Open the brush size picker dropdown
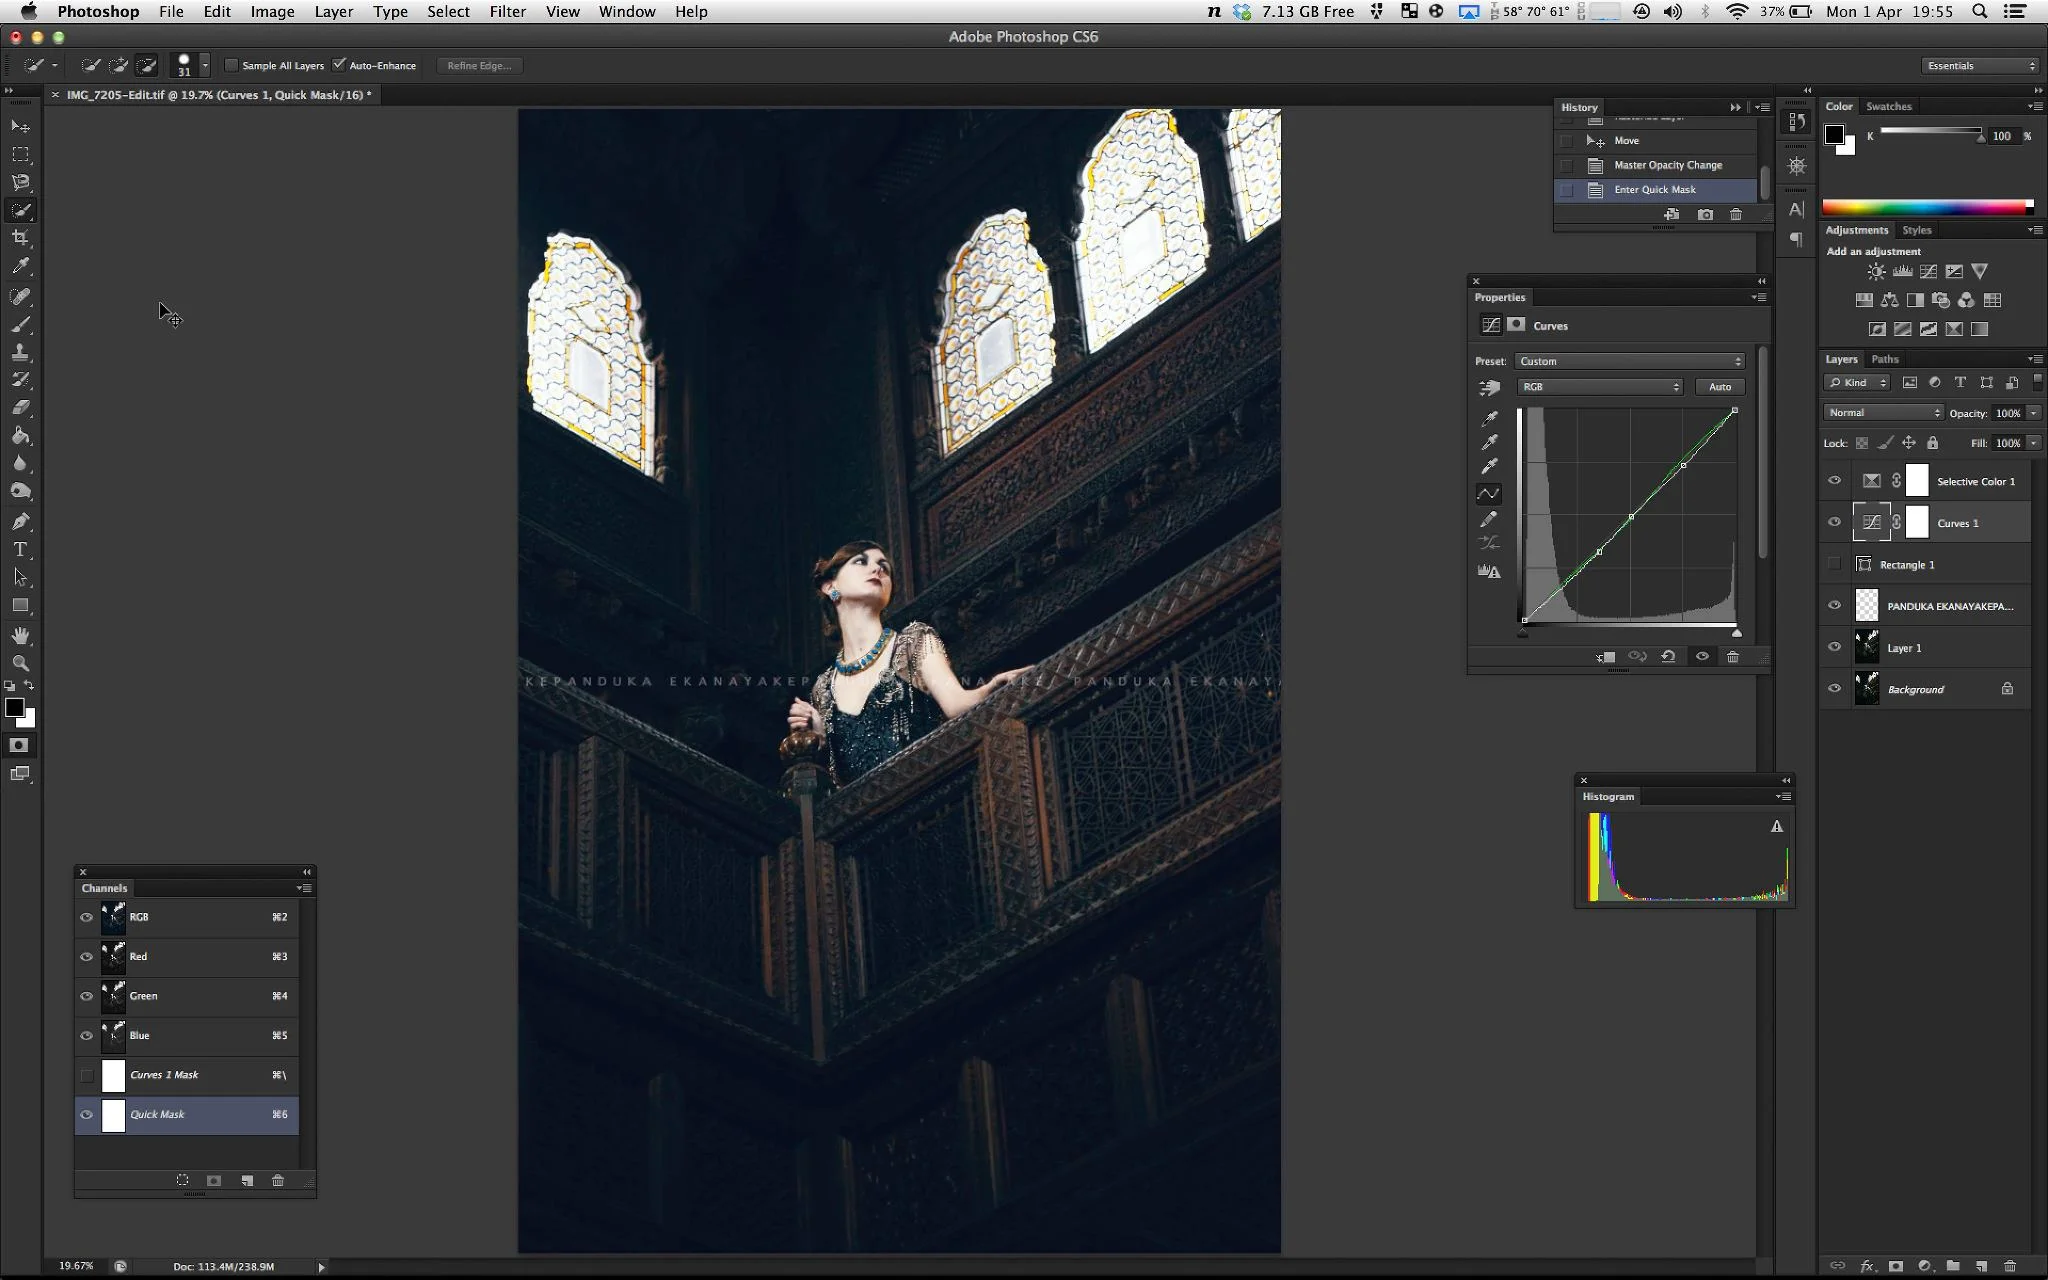The height and width of the screenshot is (1280, 2048). click(x=205, y=66)
